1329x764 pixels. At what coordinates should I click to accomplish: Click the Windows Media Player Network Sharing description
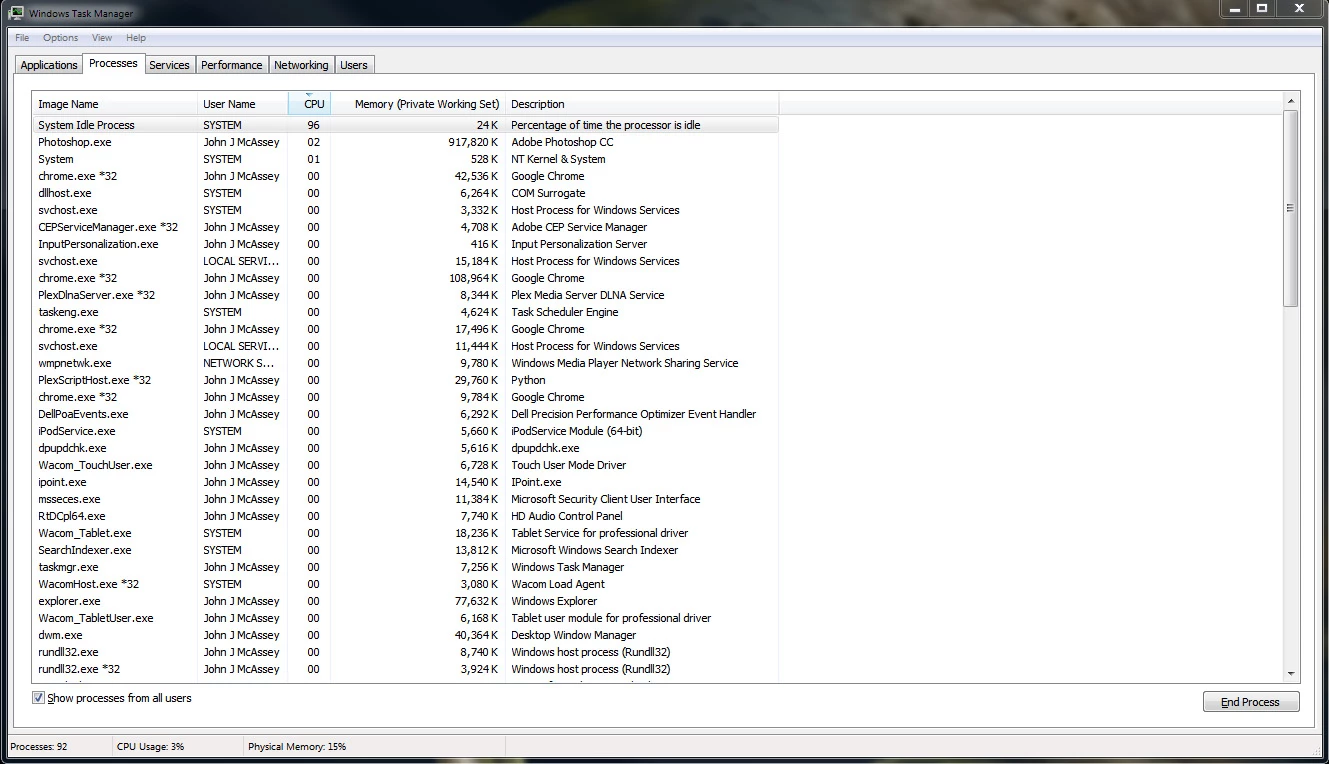click(625, 363)
